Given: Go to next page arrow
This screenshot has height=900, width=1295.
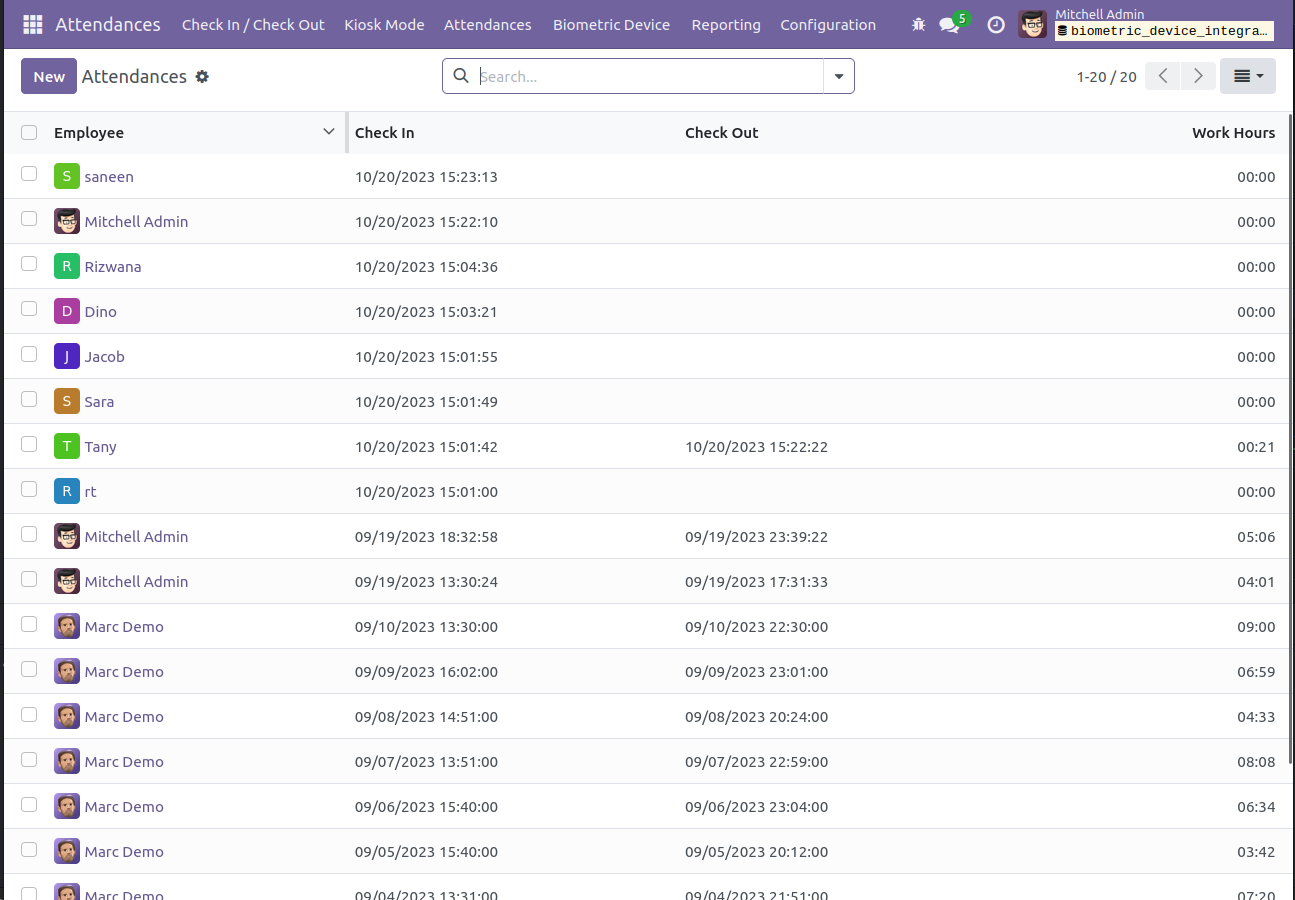Looking at the screenshot, I should pyautogui.click(x=1198, y=76).
